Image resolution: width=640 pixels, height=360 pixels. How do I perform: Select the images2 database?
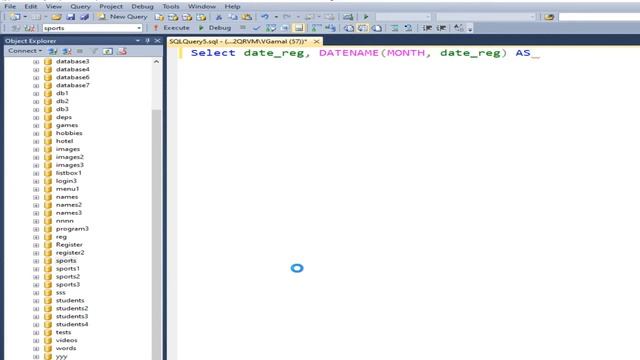coord(70,157)
